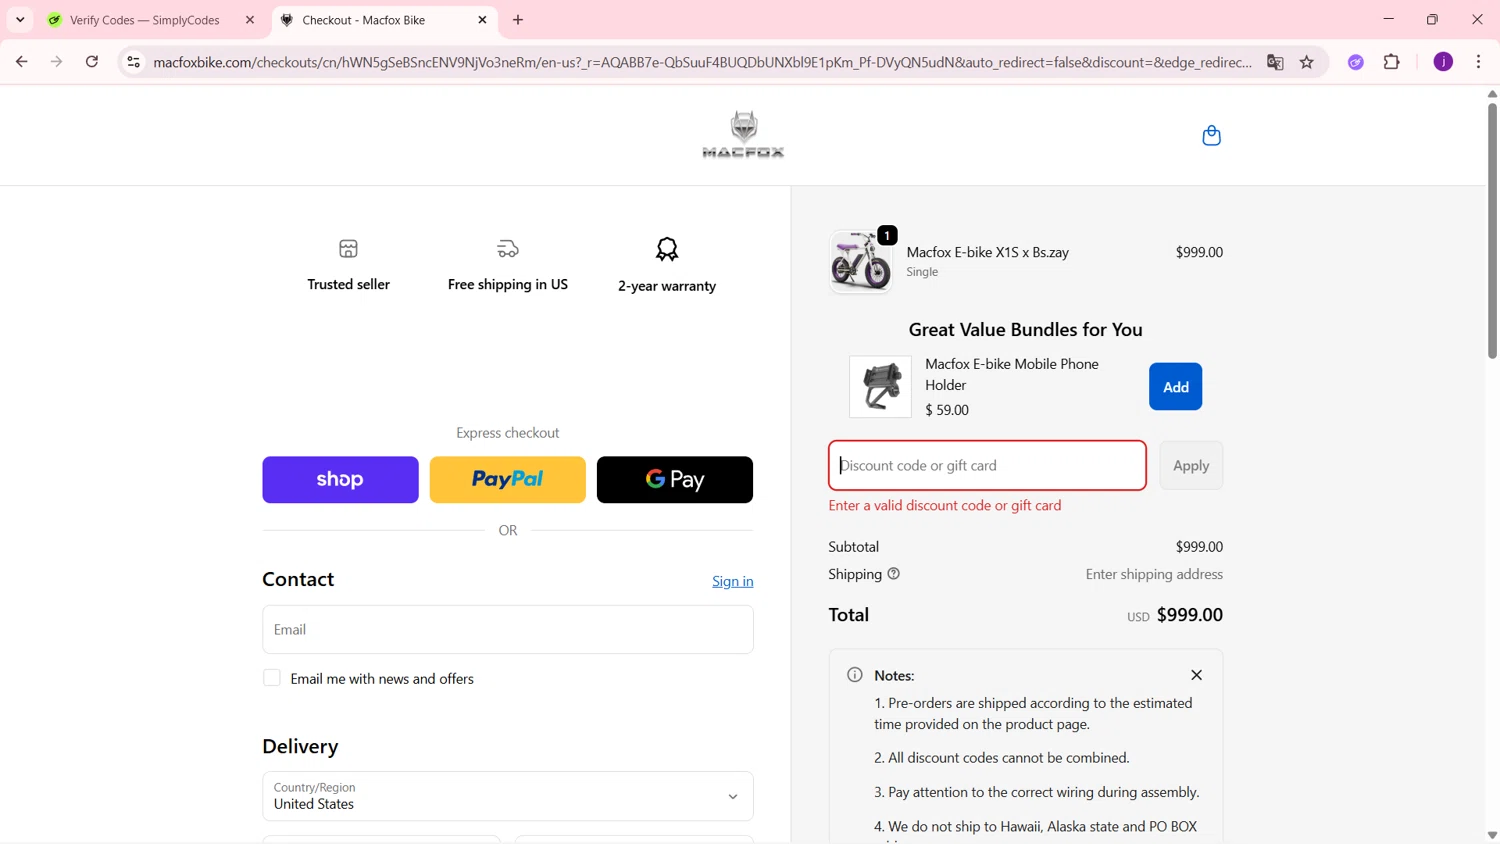Click the Express checkout label
Viewport: 1500px width, 844px height.
pyautogui.click(x=508, y=433)
